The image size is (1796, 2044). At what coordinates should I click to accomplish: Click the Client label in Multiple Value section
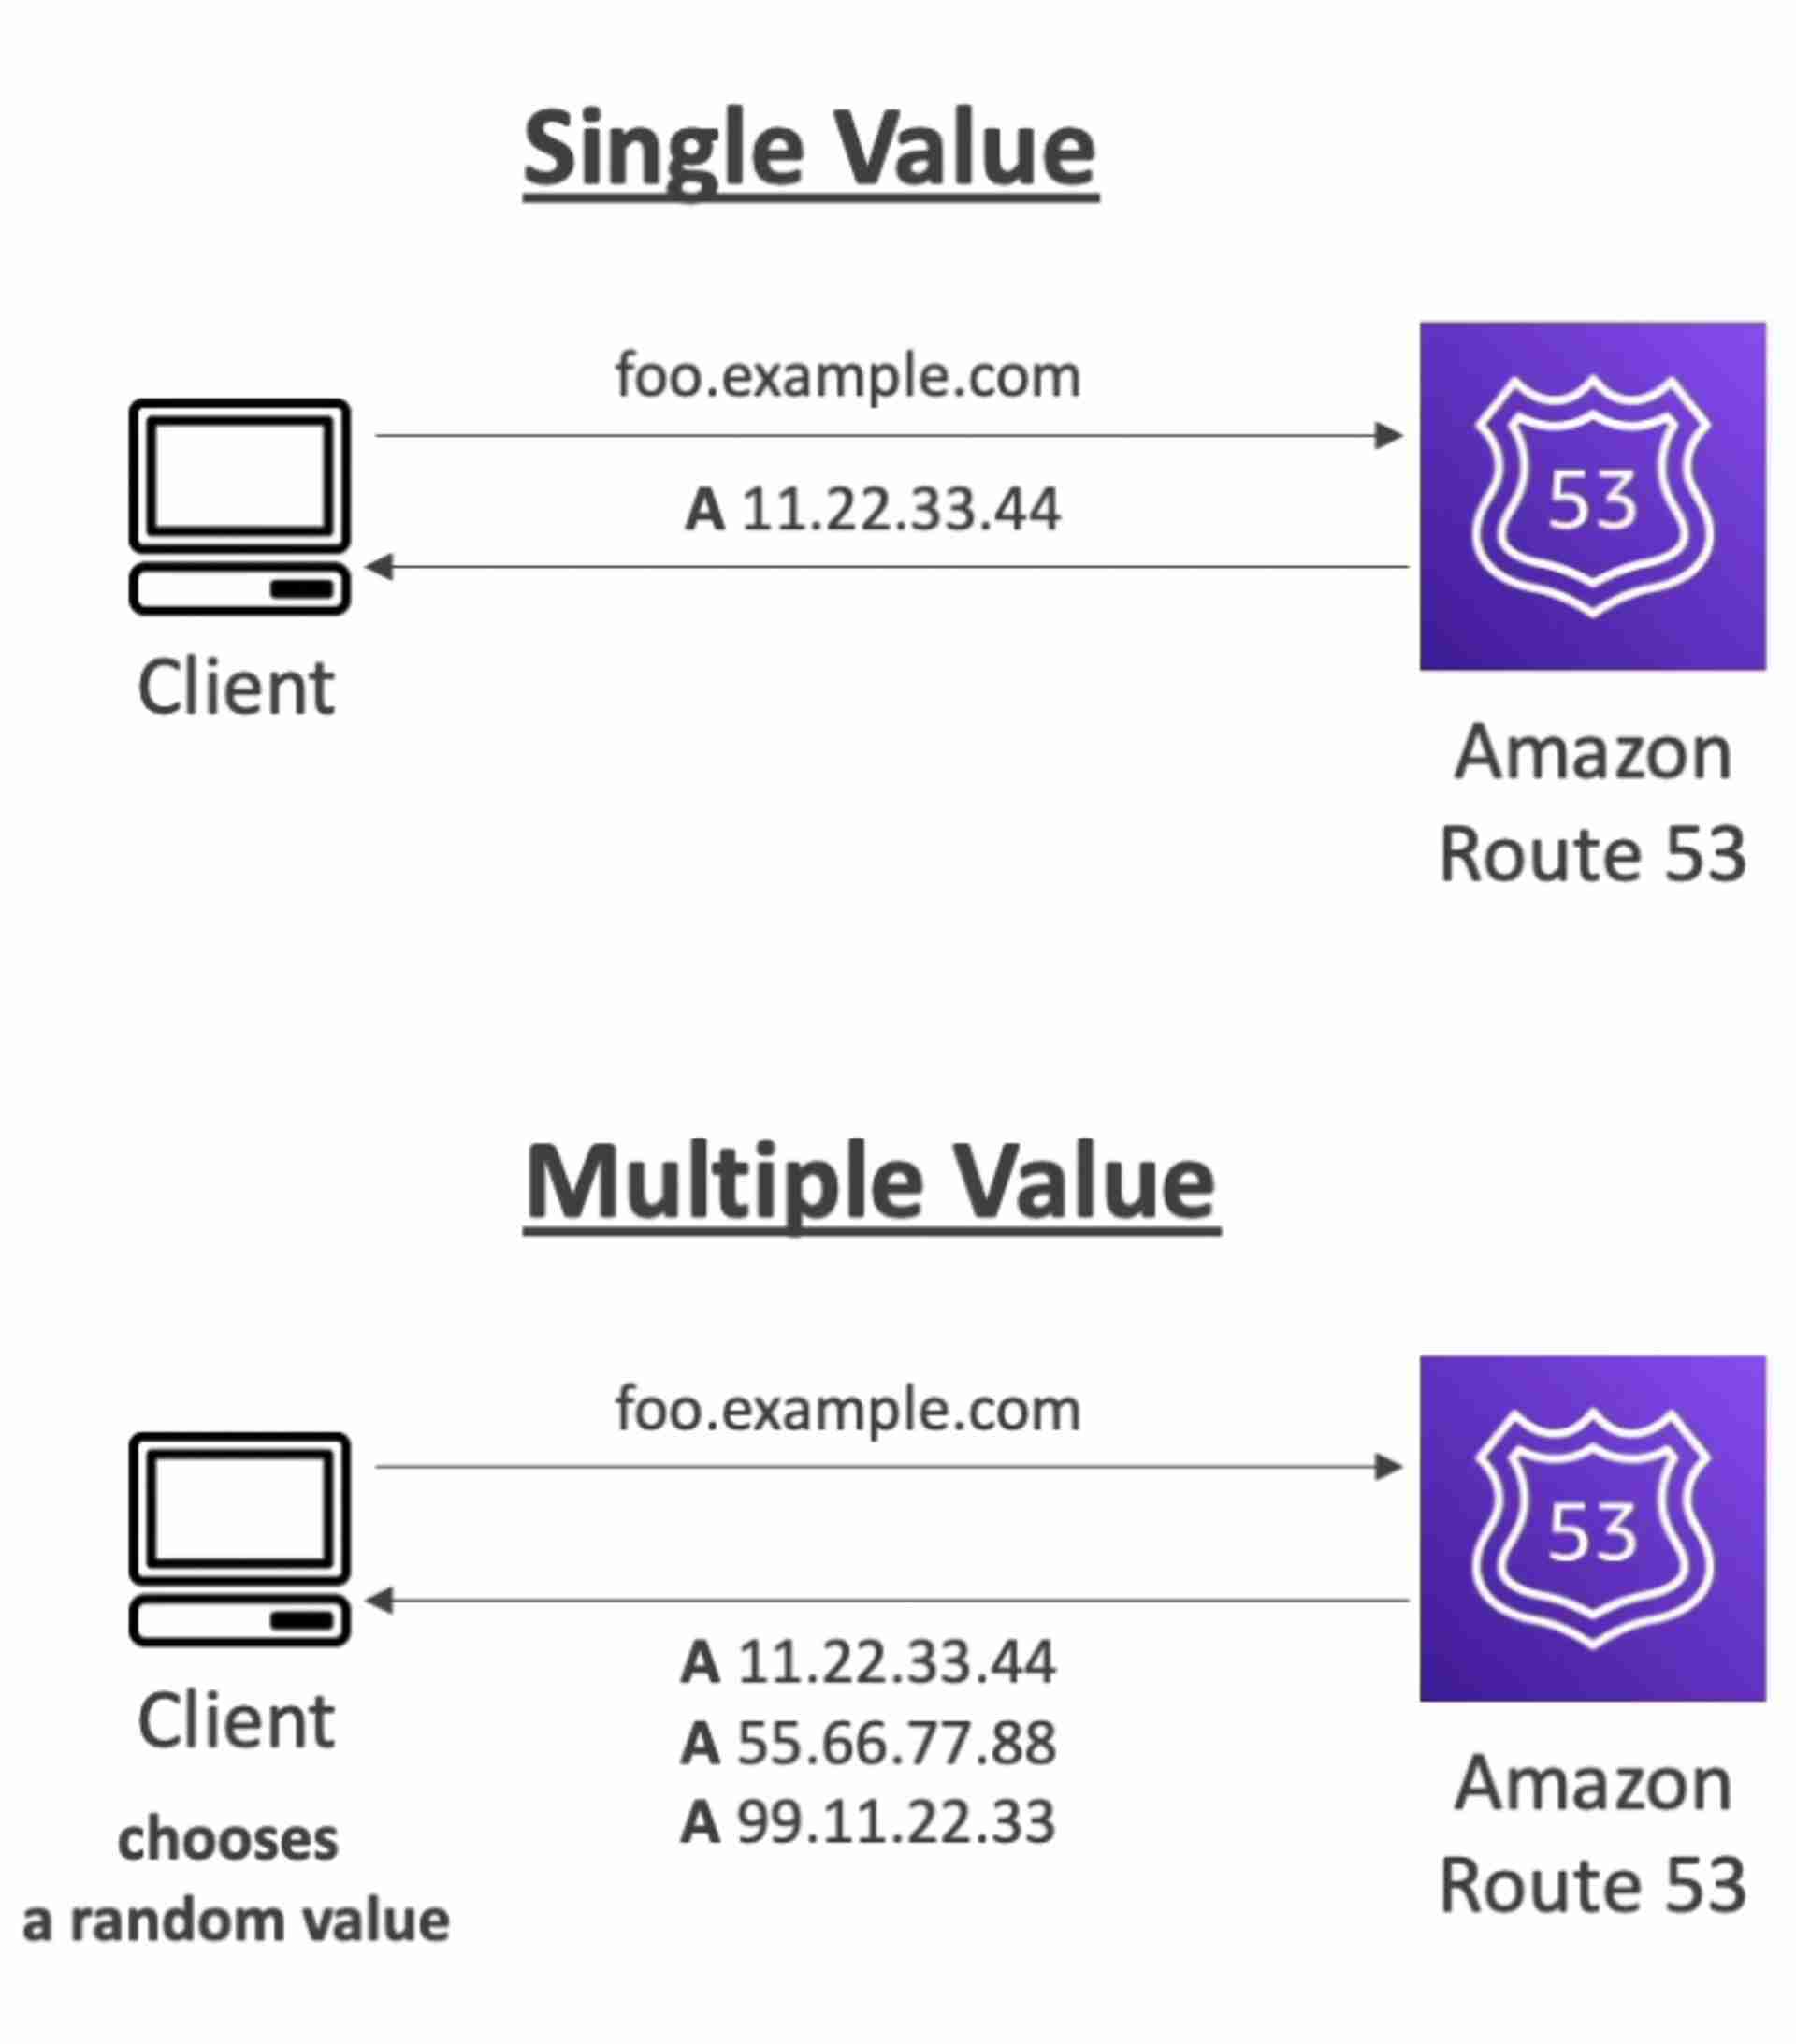click(x=236, y=1721)
